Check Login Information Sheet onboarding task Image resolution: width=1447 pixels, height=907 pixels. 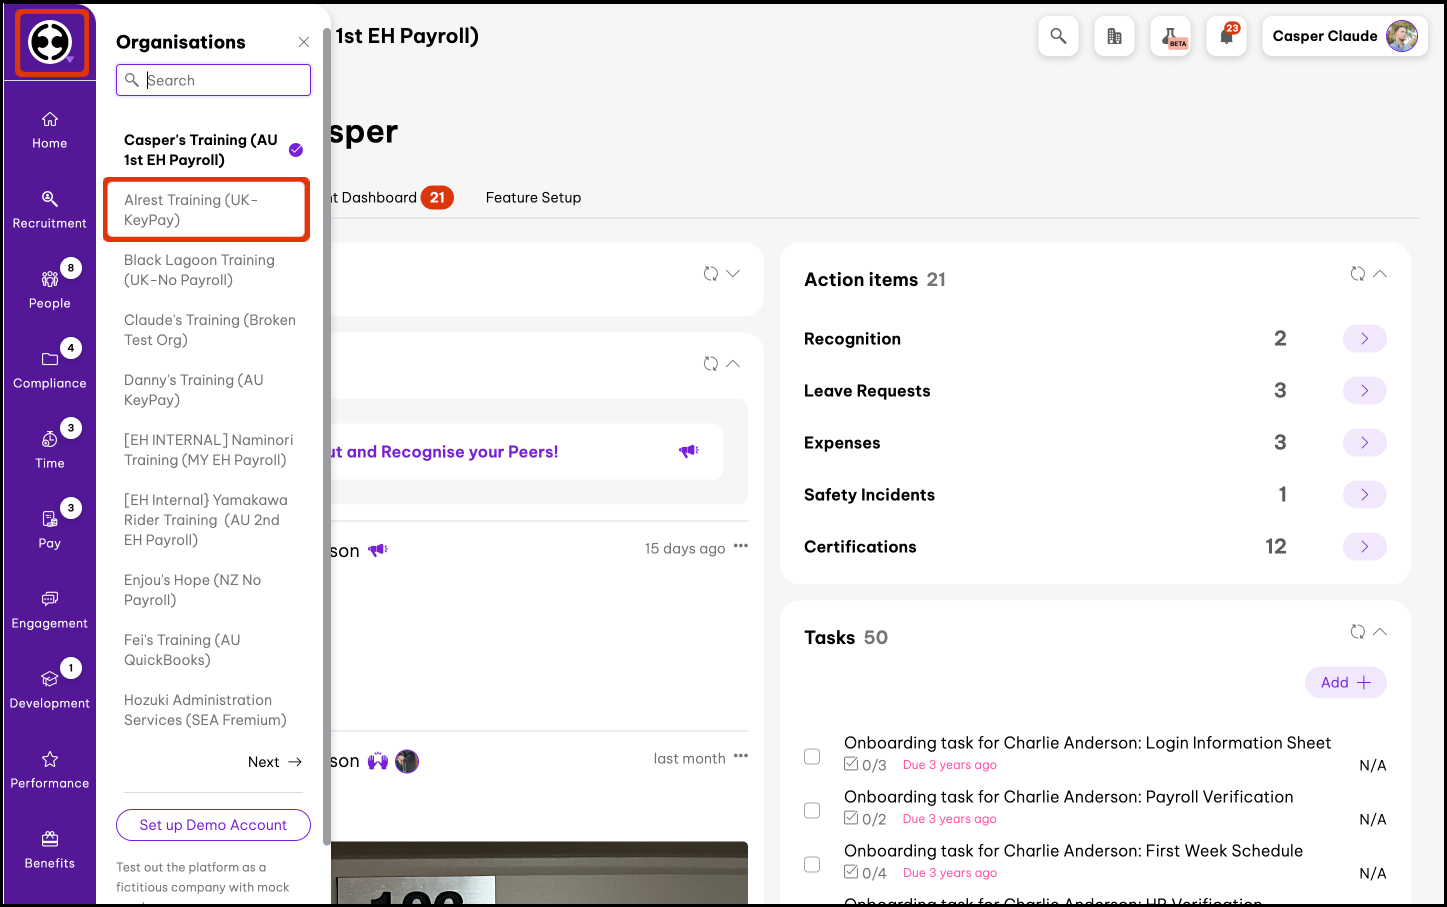pyautogui.click(x=812, y=757)
